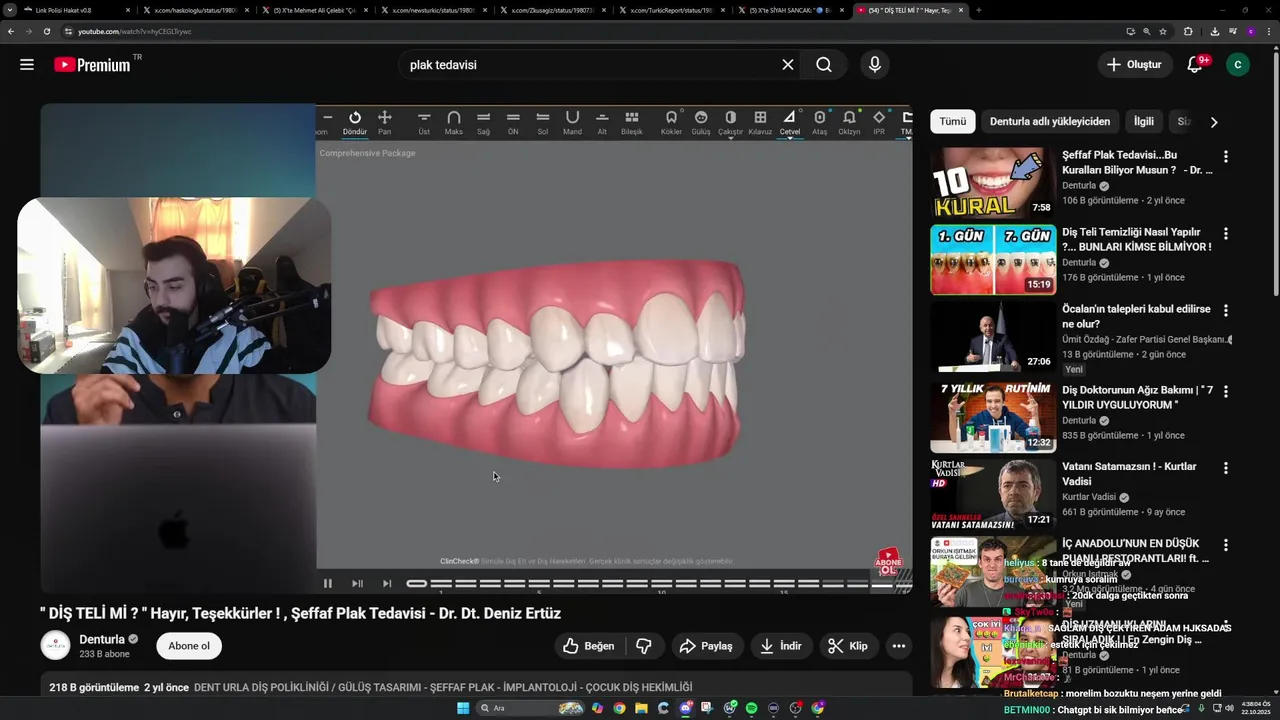Image resolution: width=1280 pixels, height=720 pixels.
Task: Download video using İndir button
Action: click(781, 647)
